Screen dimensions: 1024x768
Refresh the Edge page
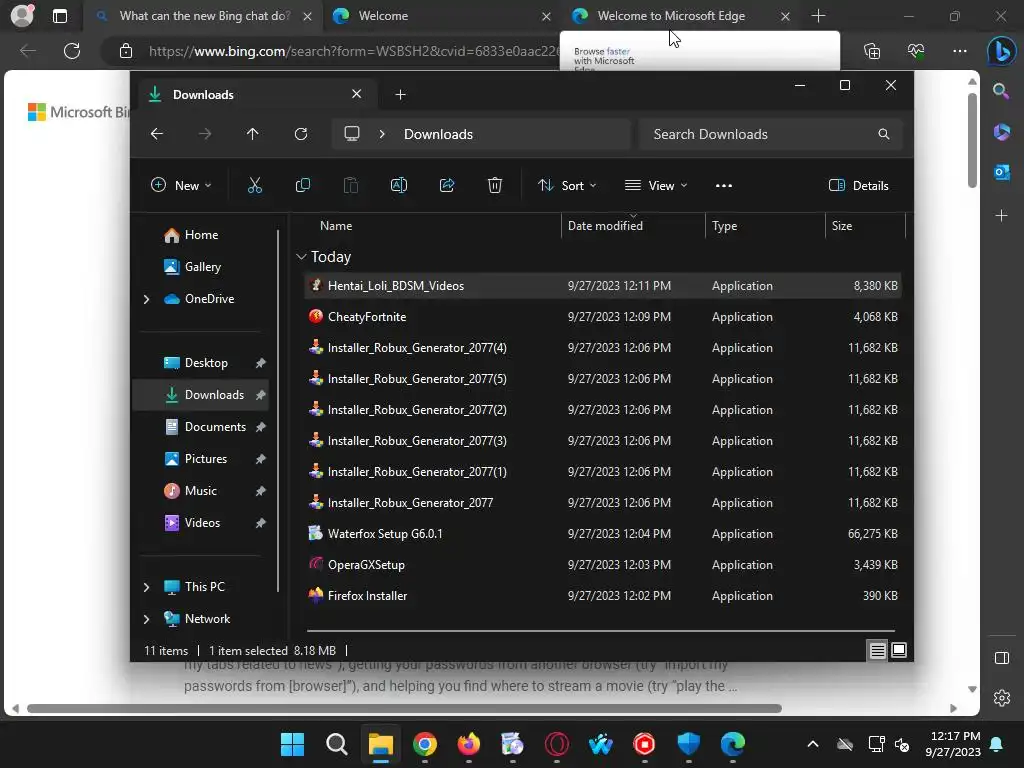(72, 51)
